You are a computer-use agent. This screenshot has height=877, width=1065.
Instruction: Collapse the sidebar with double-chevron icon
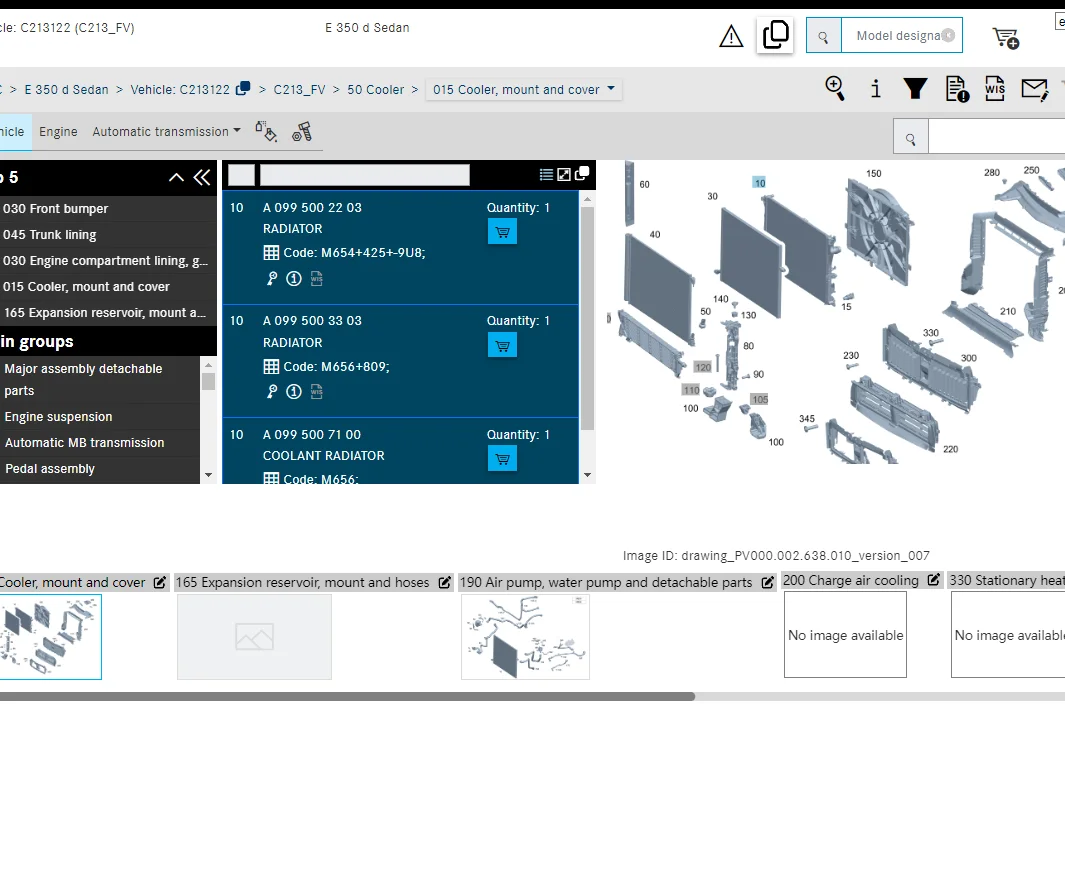point(202,177)
